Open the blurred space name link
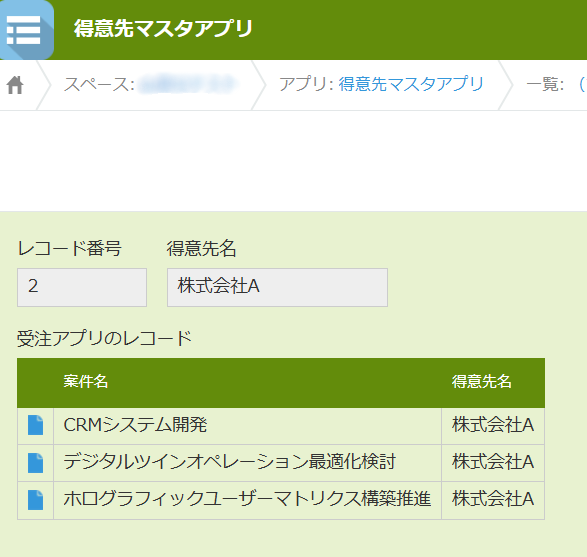This screenshot has height=557, width=587. pos(187,84)
